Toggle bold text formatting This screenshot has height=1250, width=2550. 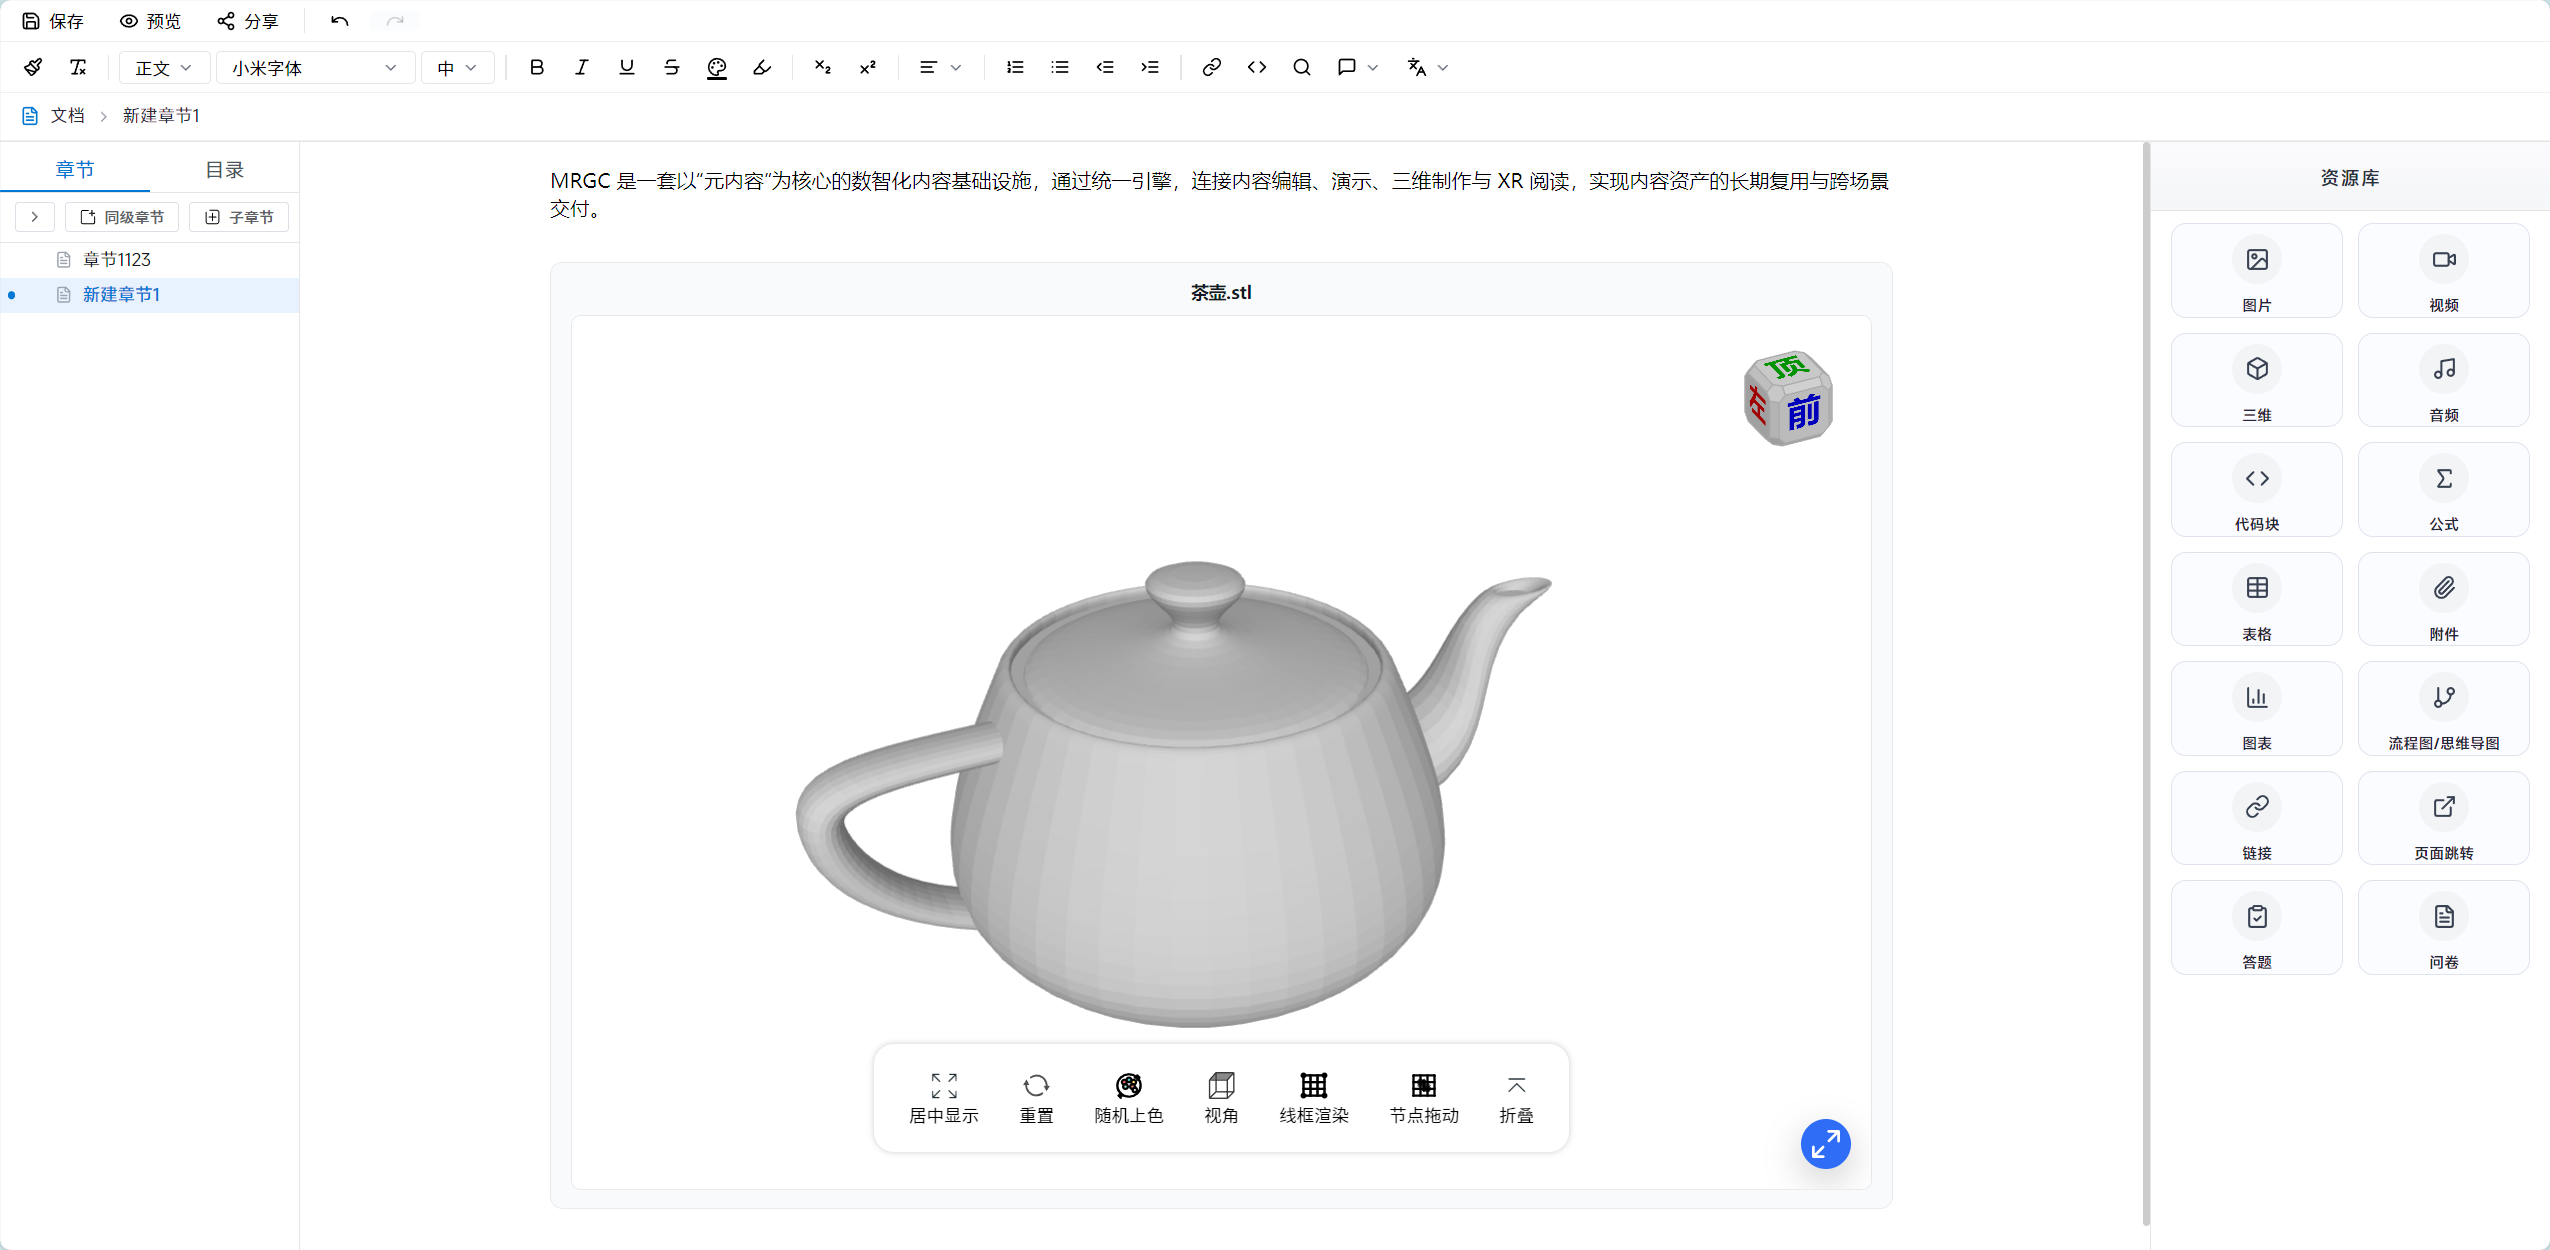click(537, 67)
